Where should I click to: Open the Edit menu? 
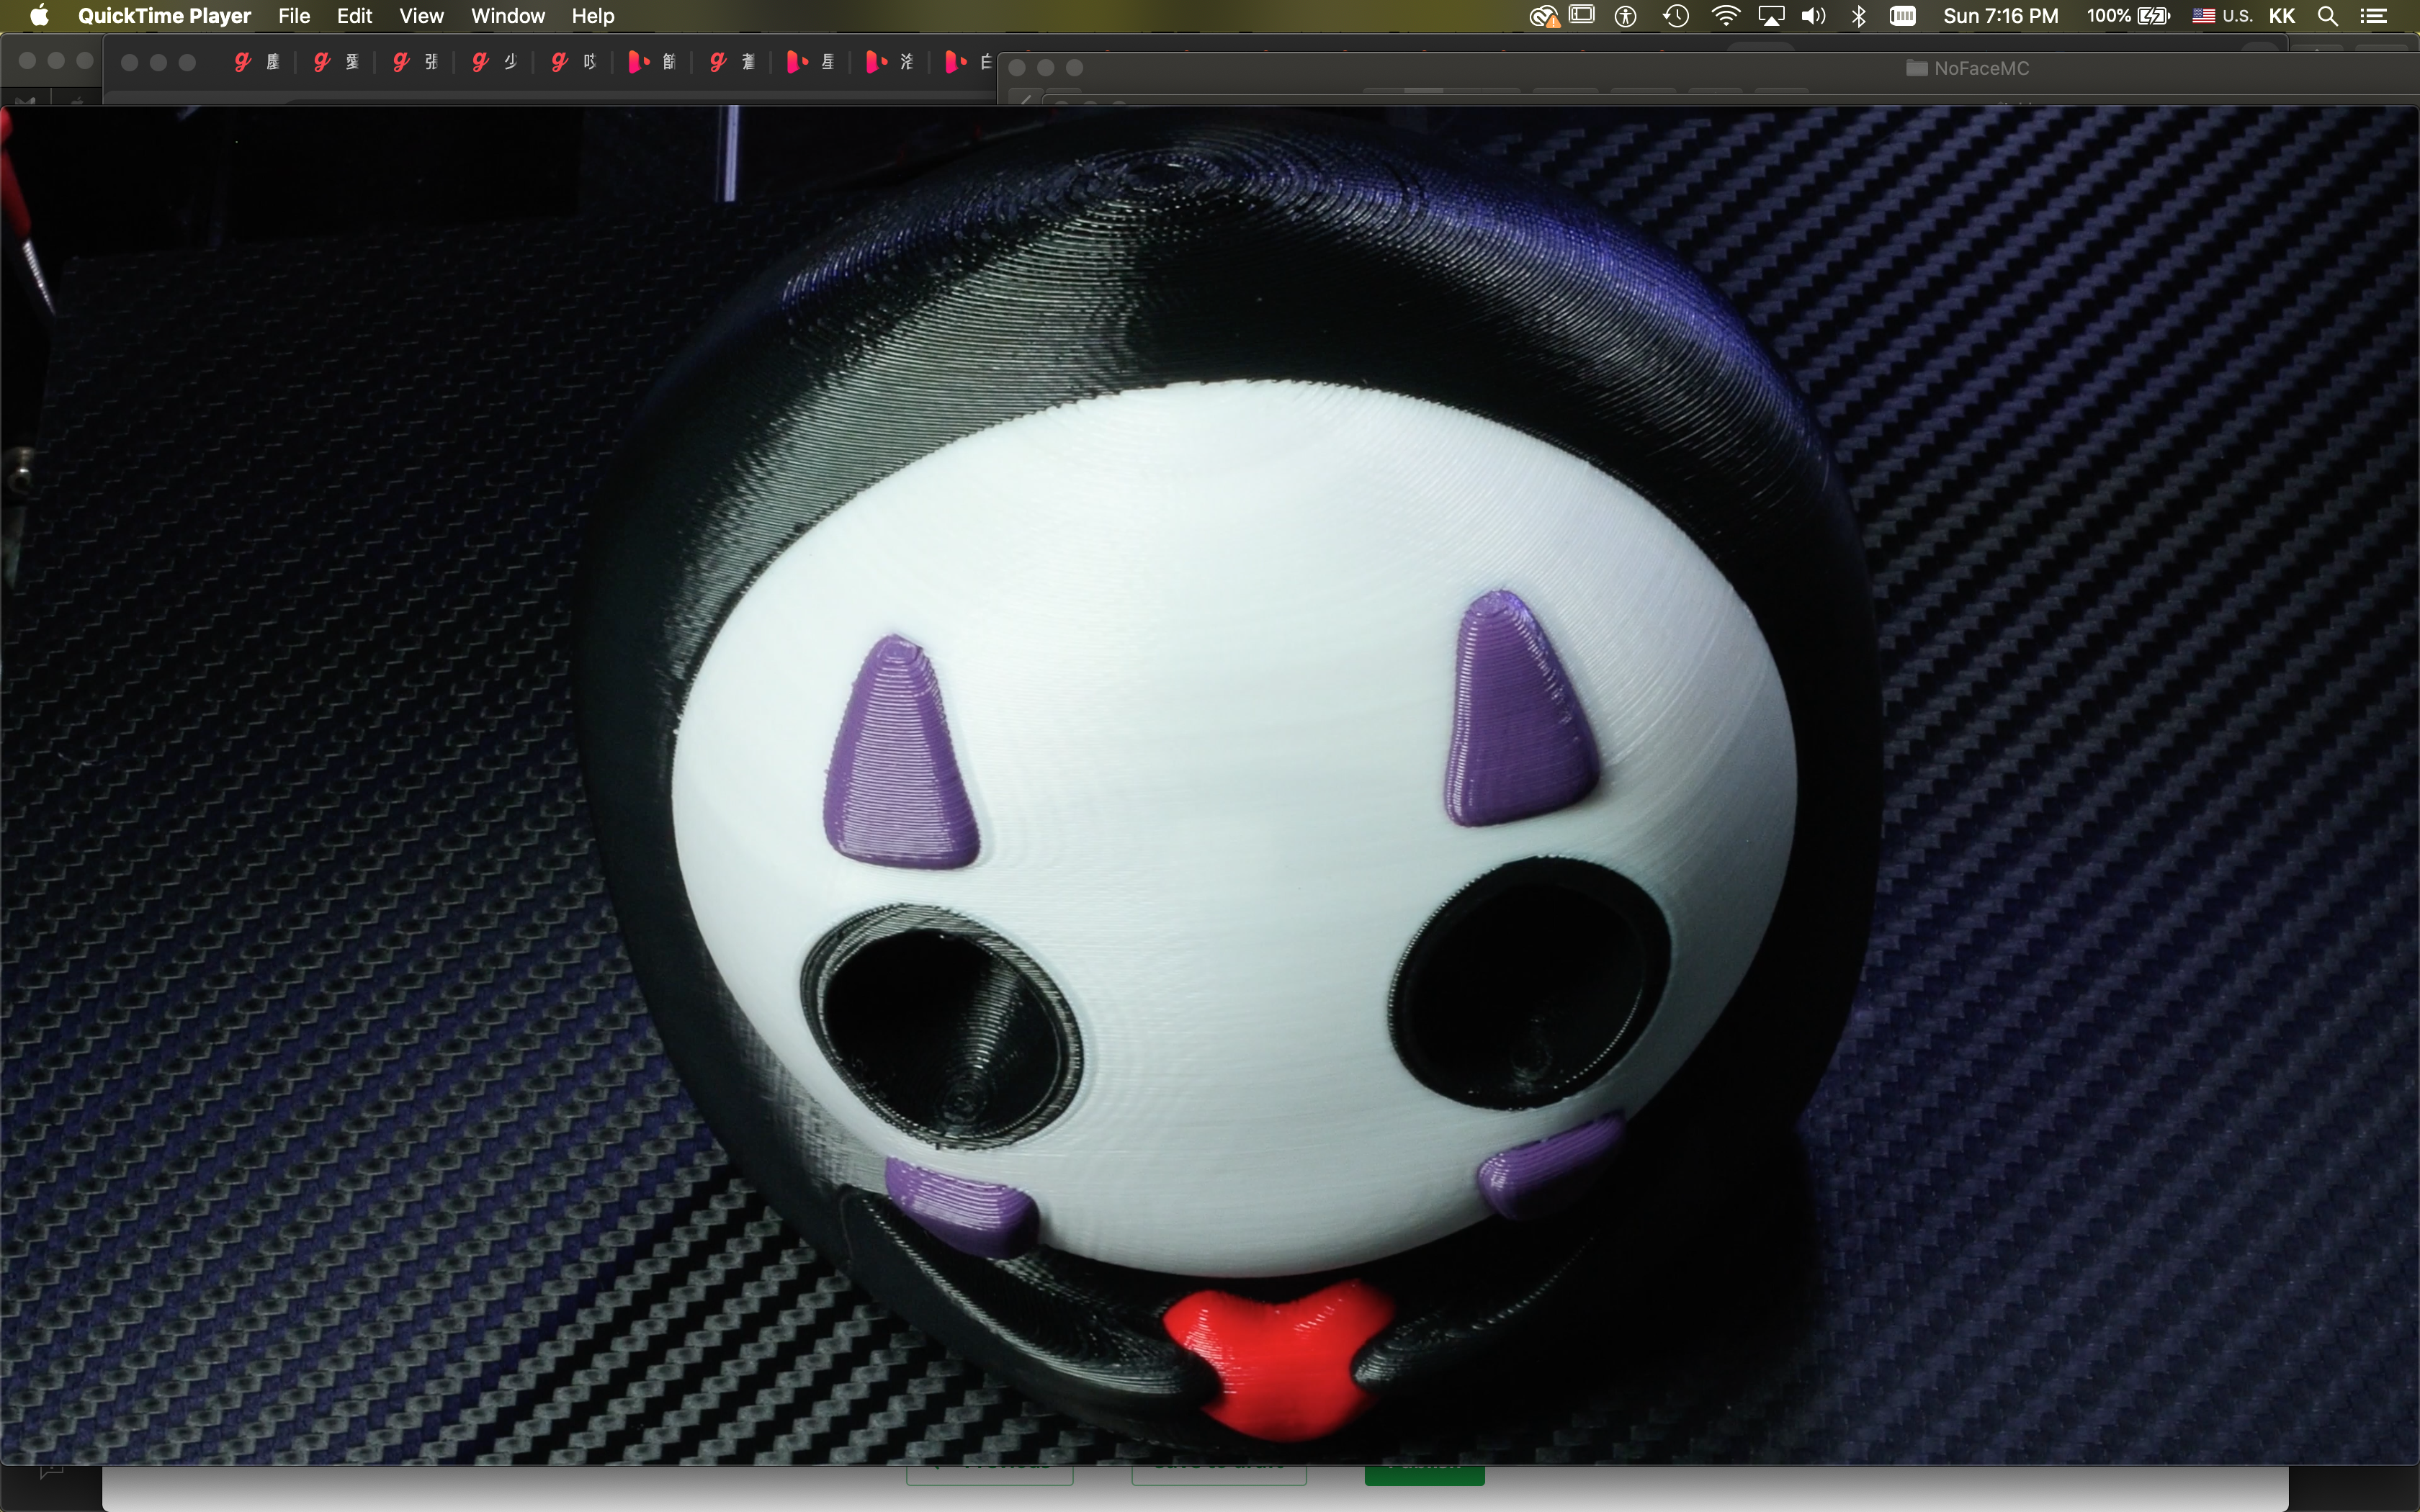tap(354, 16)
